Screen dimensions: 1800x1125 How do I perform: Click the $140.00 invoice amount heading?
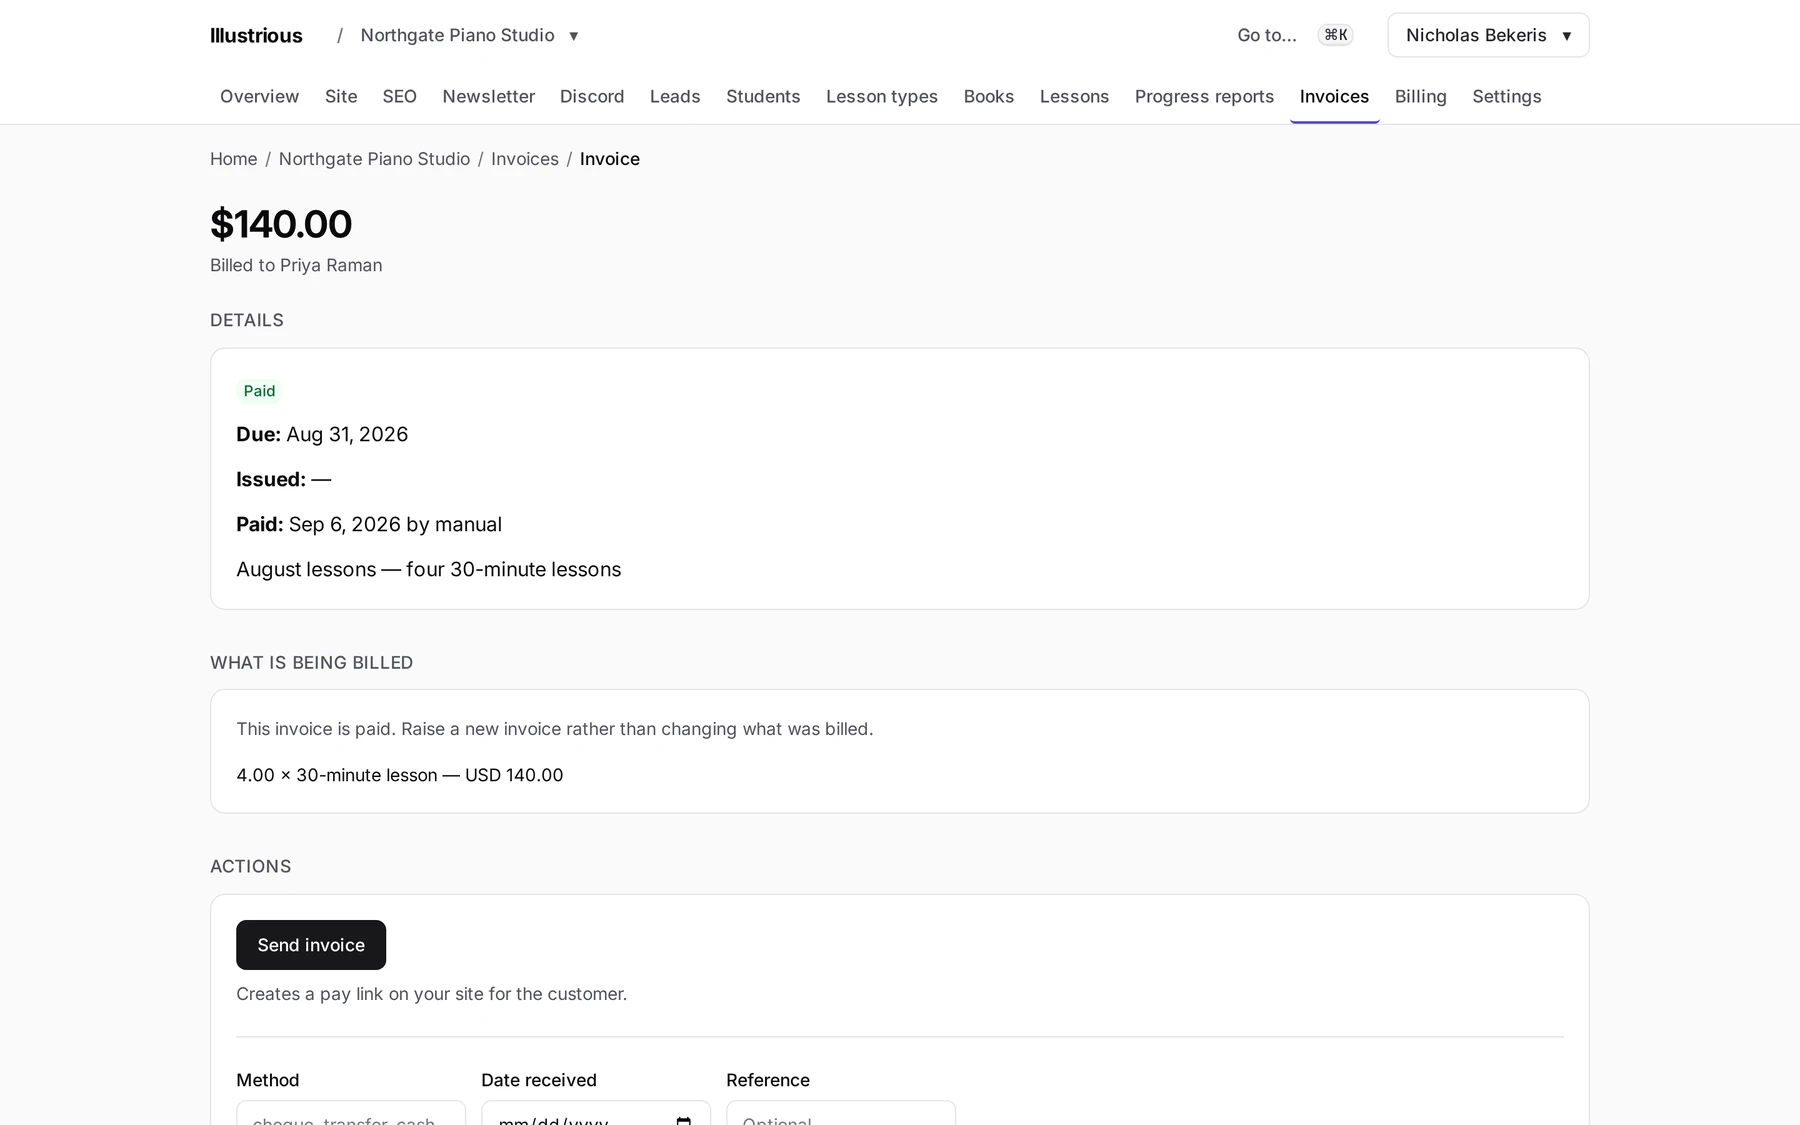281,224
